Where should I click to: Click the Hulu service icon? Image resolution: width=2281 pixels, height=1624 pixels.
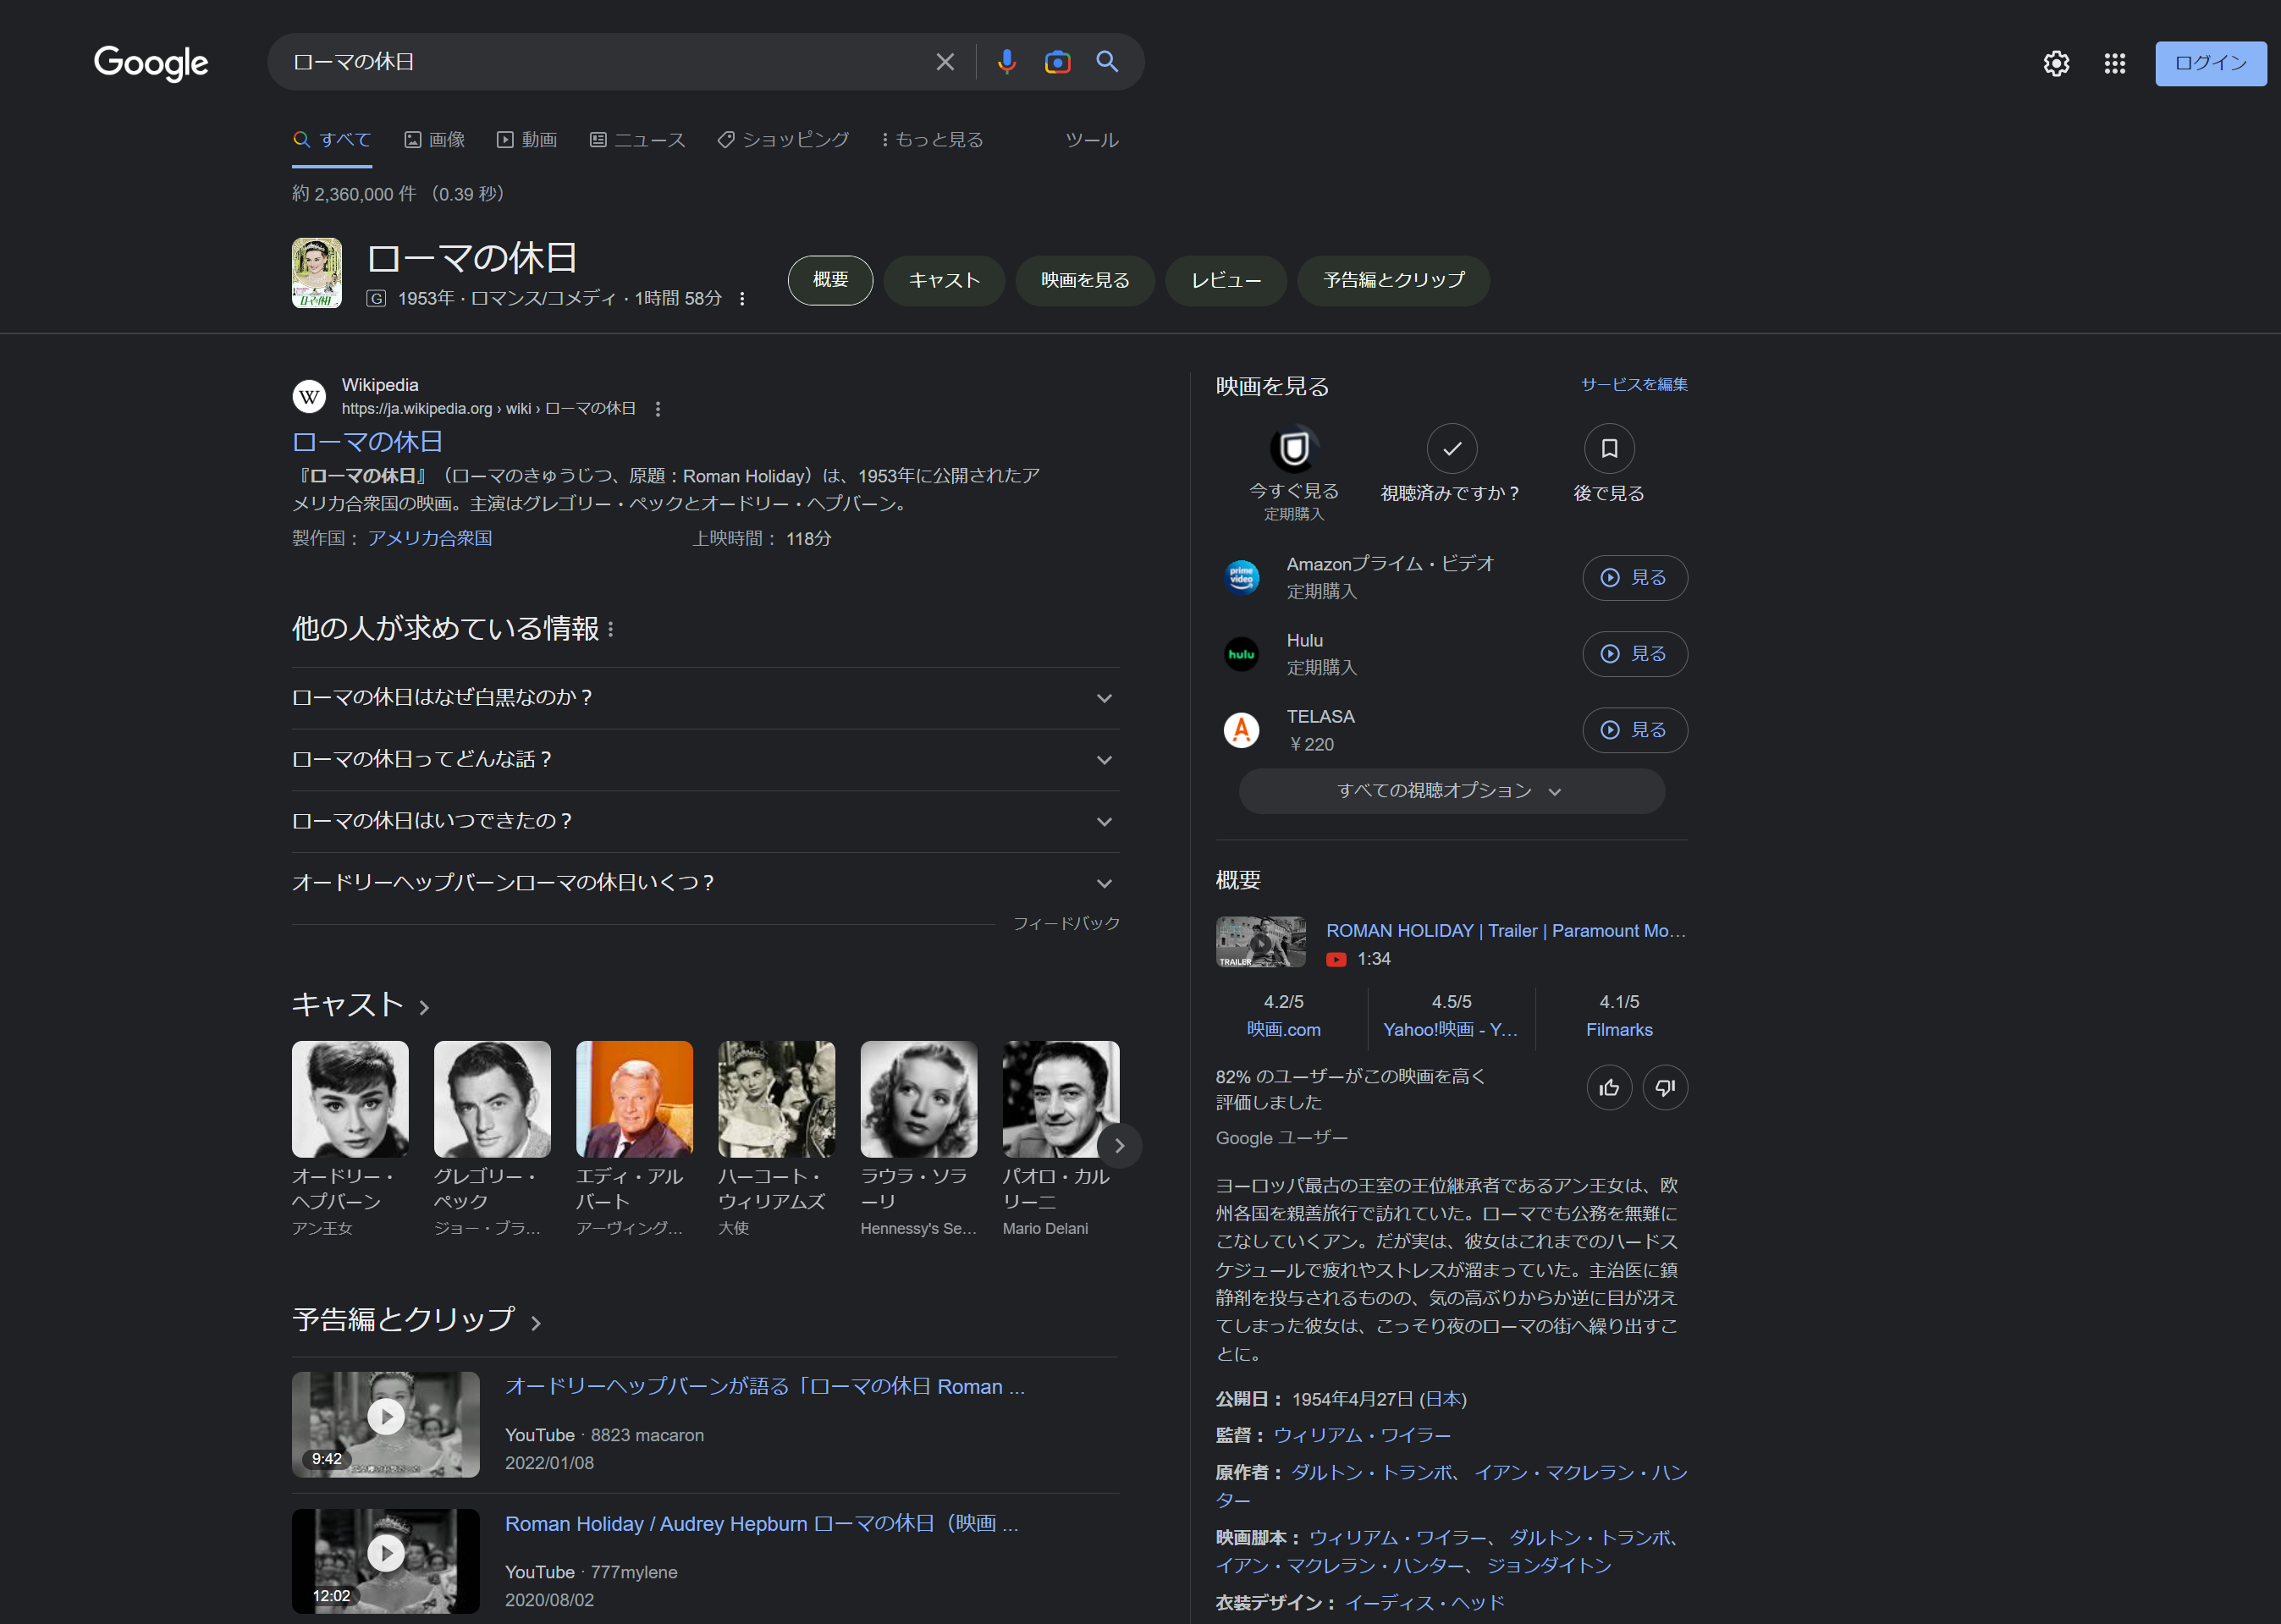click(1242, 653)
